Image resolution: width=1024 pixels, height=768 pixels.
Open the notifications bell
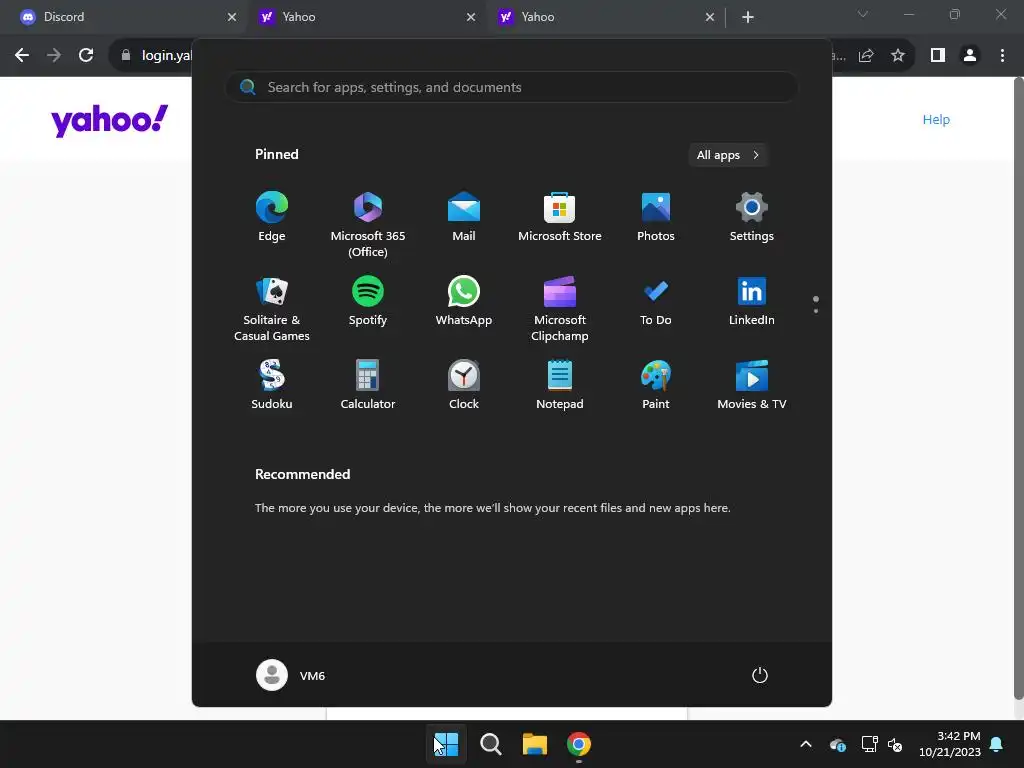pos(997,744)
